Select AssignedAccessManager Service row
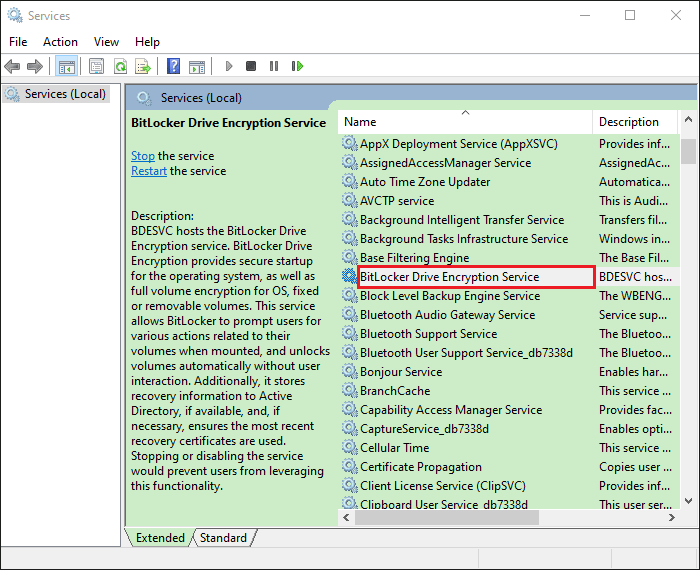700x570 pixels. (509, 163)
